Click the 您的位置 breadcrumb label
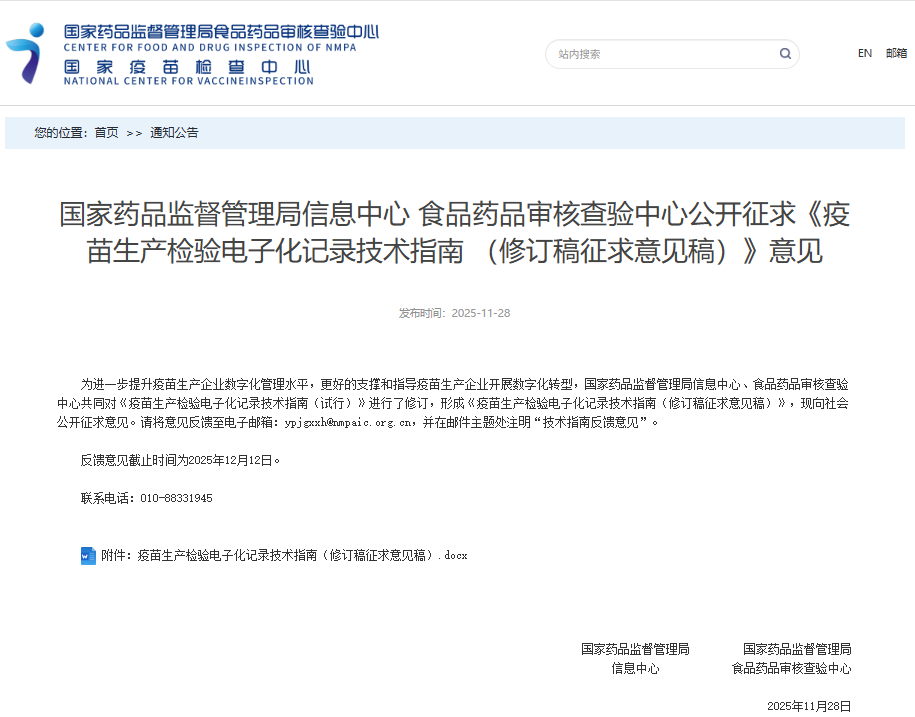Viewport: 915px width, 717px height. (x=60, y=132)
